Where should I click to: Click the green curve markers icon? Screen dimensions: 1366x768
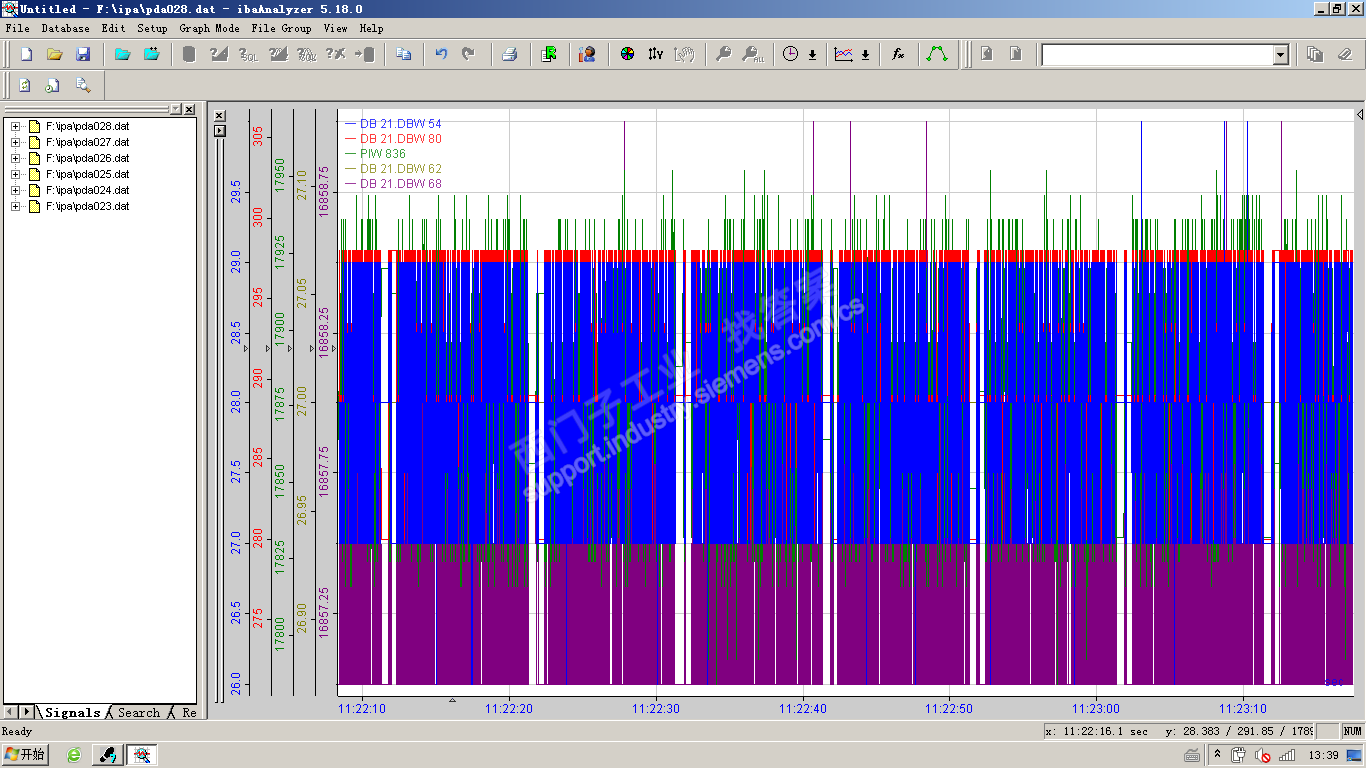click(937, 54)
